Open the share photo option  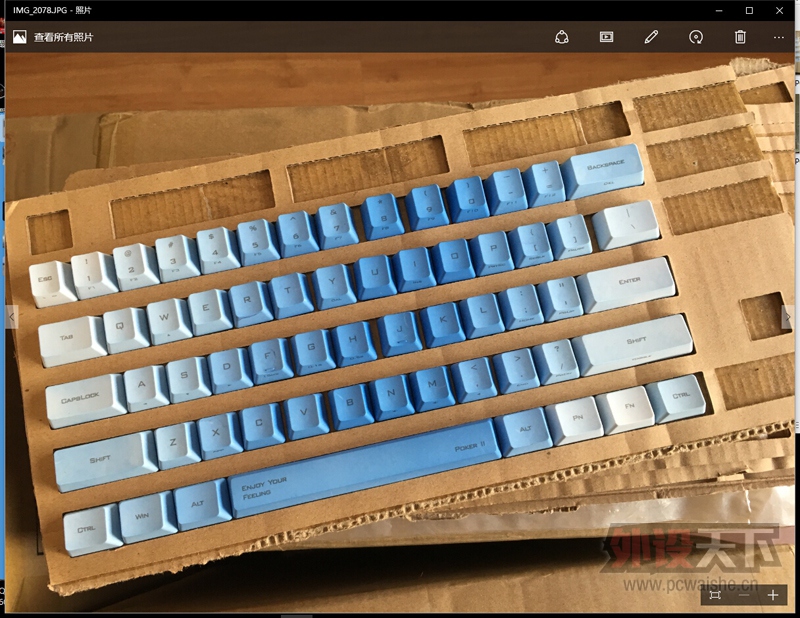pos(562,37)
